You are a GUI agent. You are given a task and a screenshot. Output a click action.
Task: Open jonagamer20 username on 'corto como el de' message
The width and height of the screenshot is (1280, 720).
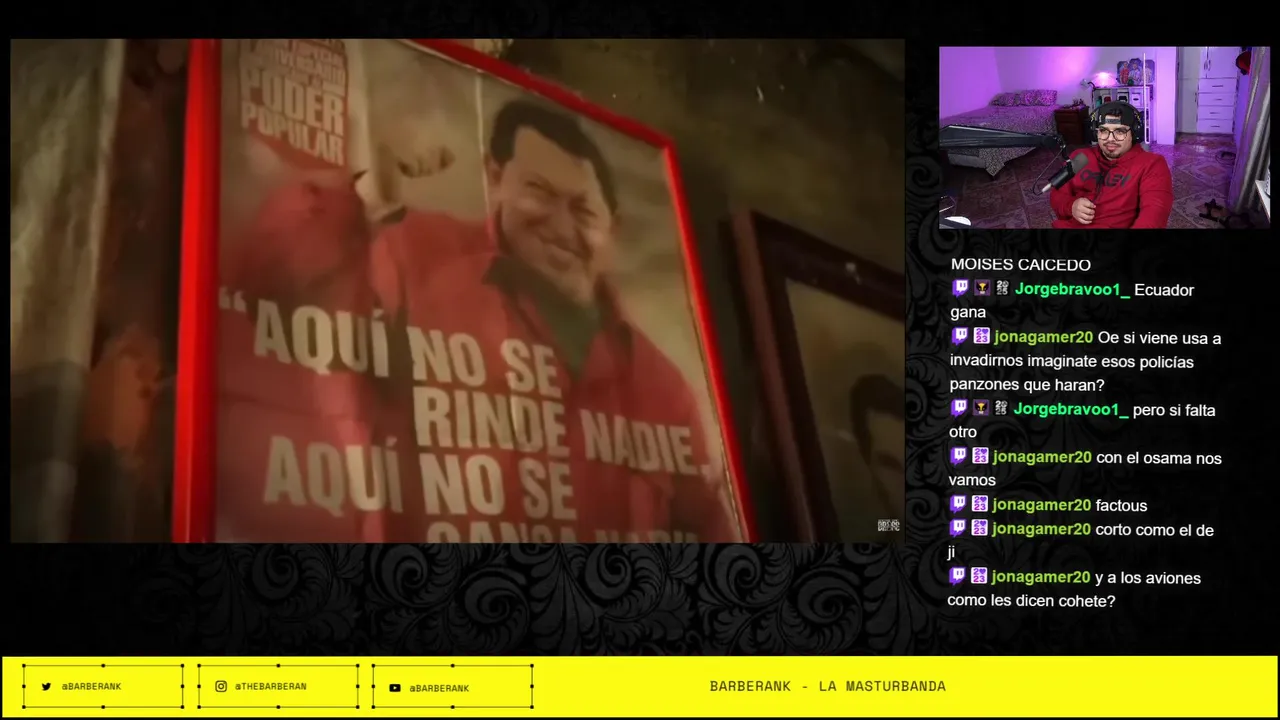[x=1042, y=530]
